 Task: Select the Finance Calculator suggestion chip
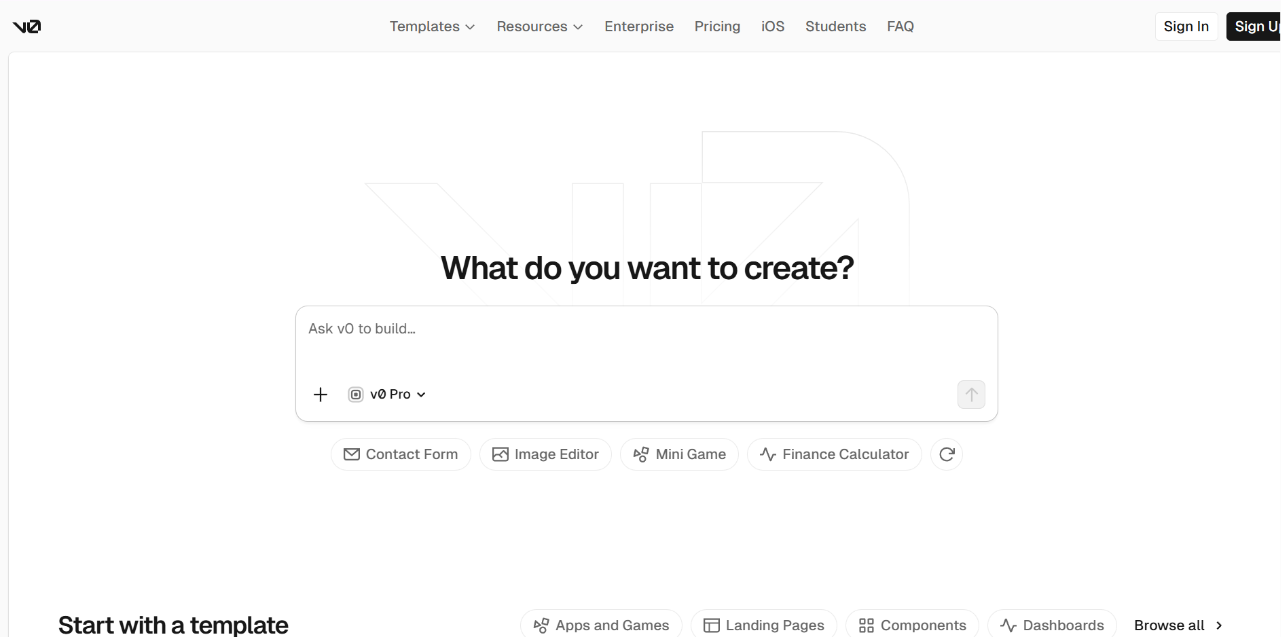point(834,455)
